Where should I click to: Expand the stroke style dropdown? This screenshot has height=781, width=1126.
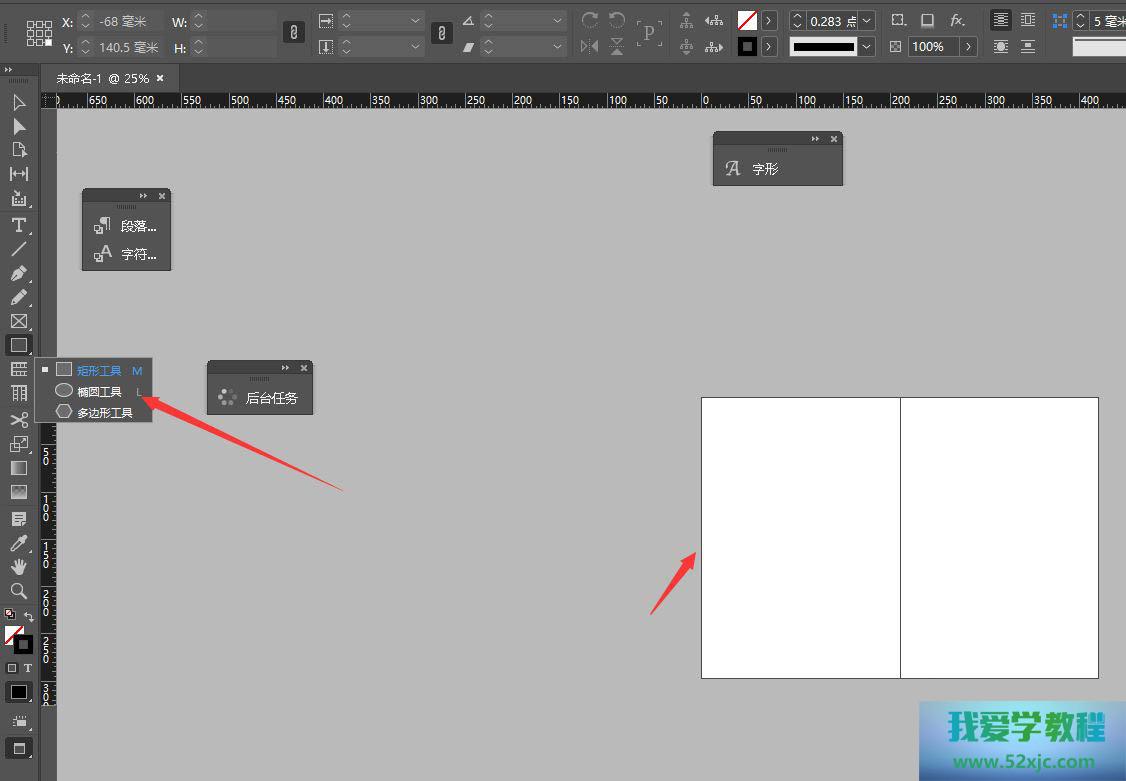(x=866, y=47)
